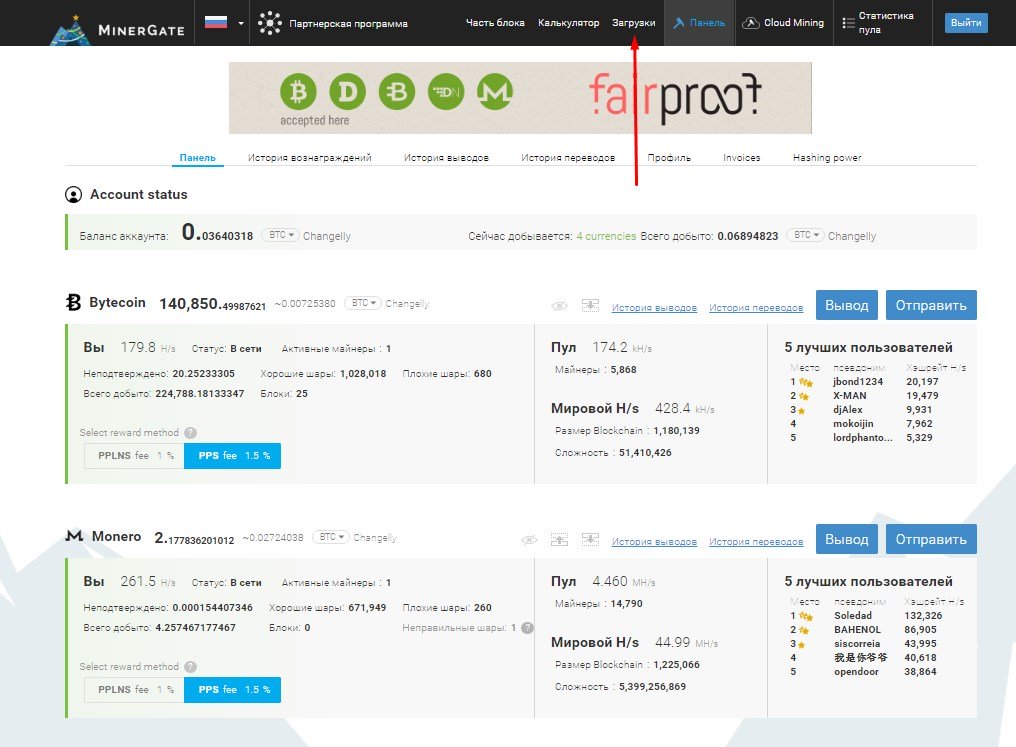Click Monero deposit arrow icon
The width and height of the screenshot is (1016, 747).
click(590, 539)
